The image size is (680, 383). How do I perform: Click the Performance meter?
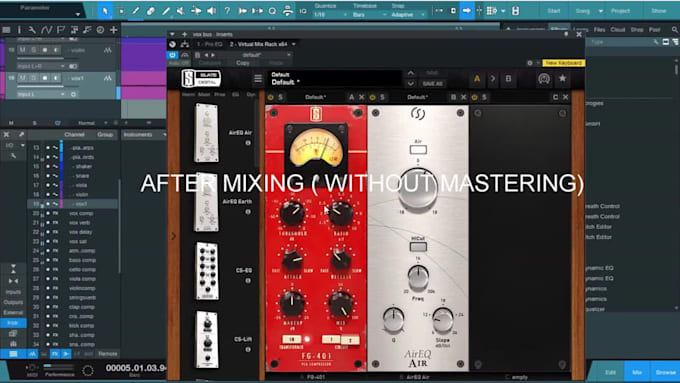(x=59, y=370)
